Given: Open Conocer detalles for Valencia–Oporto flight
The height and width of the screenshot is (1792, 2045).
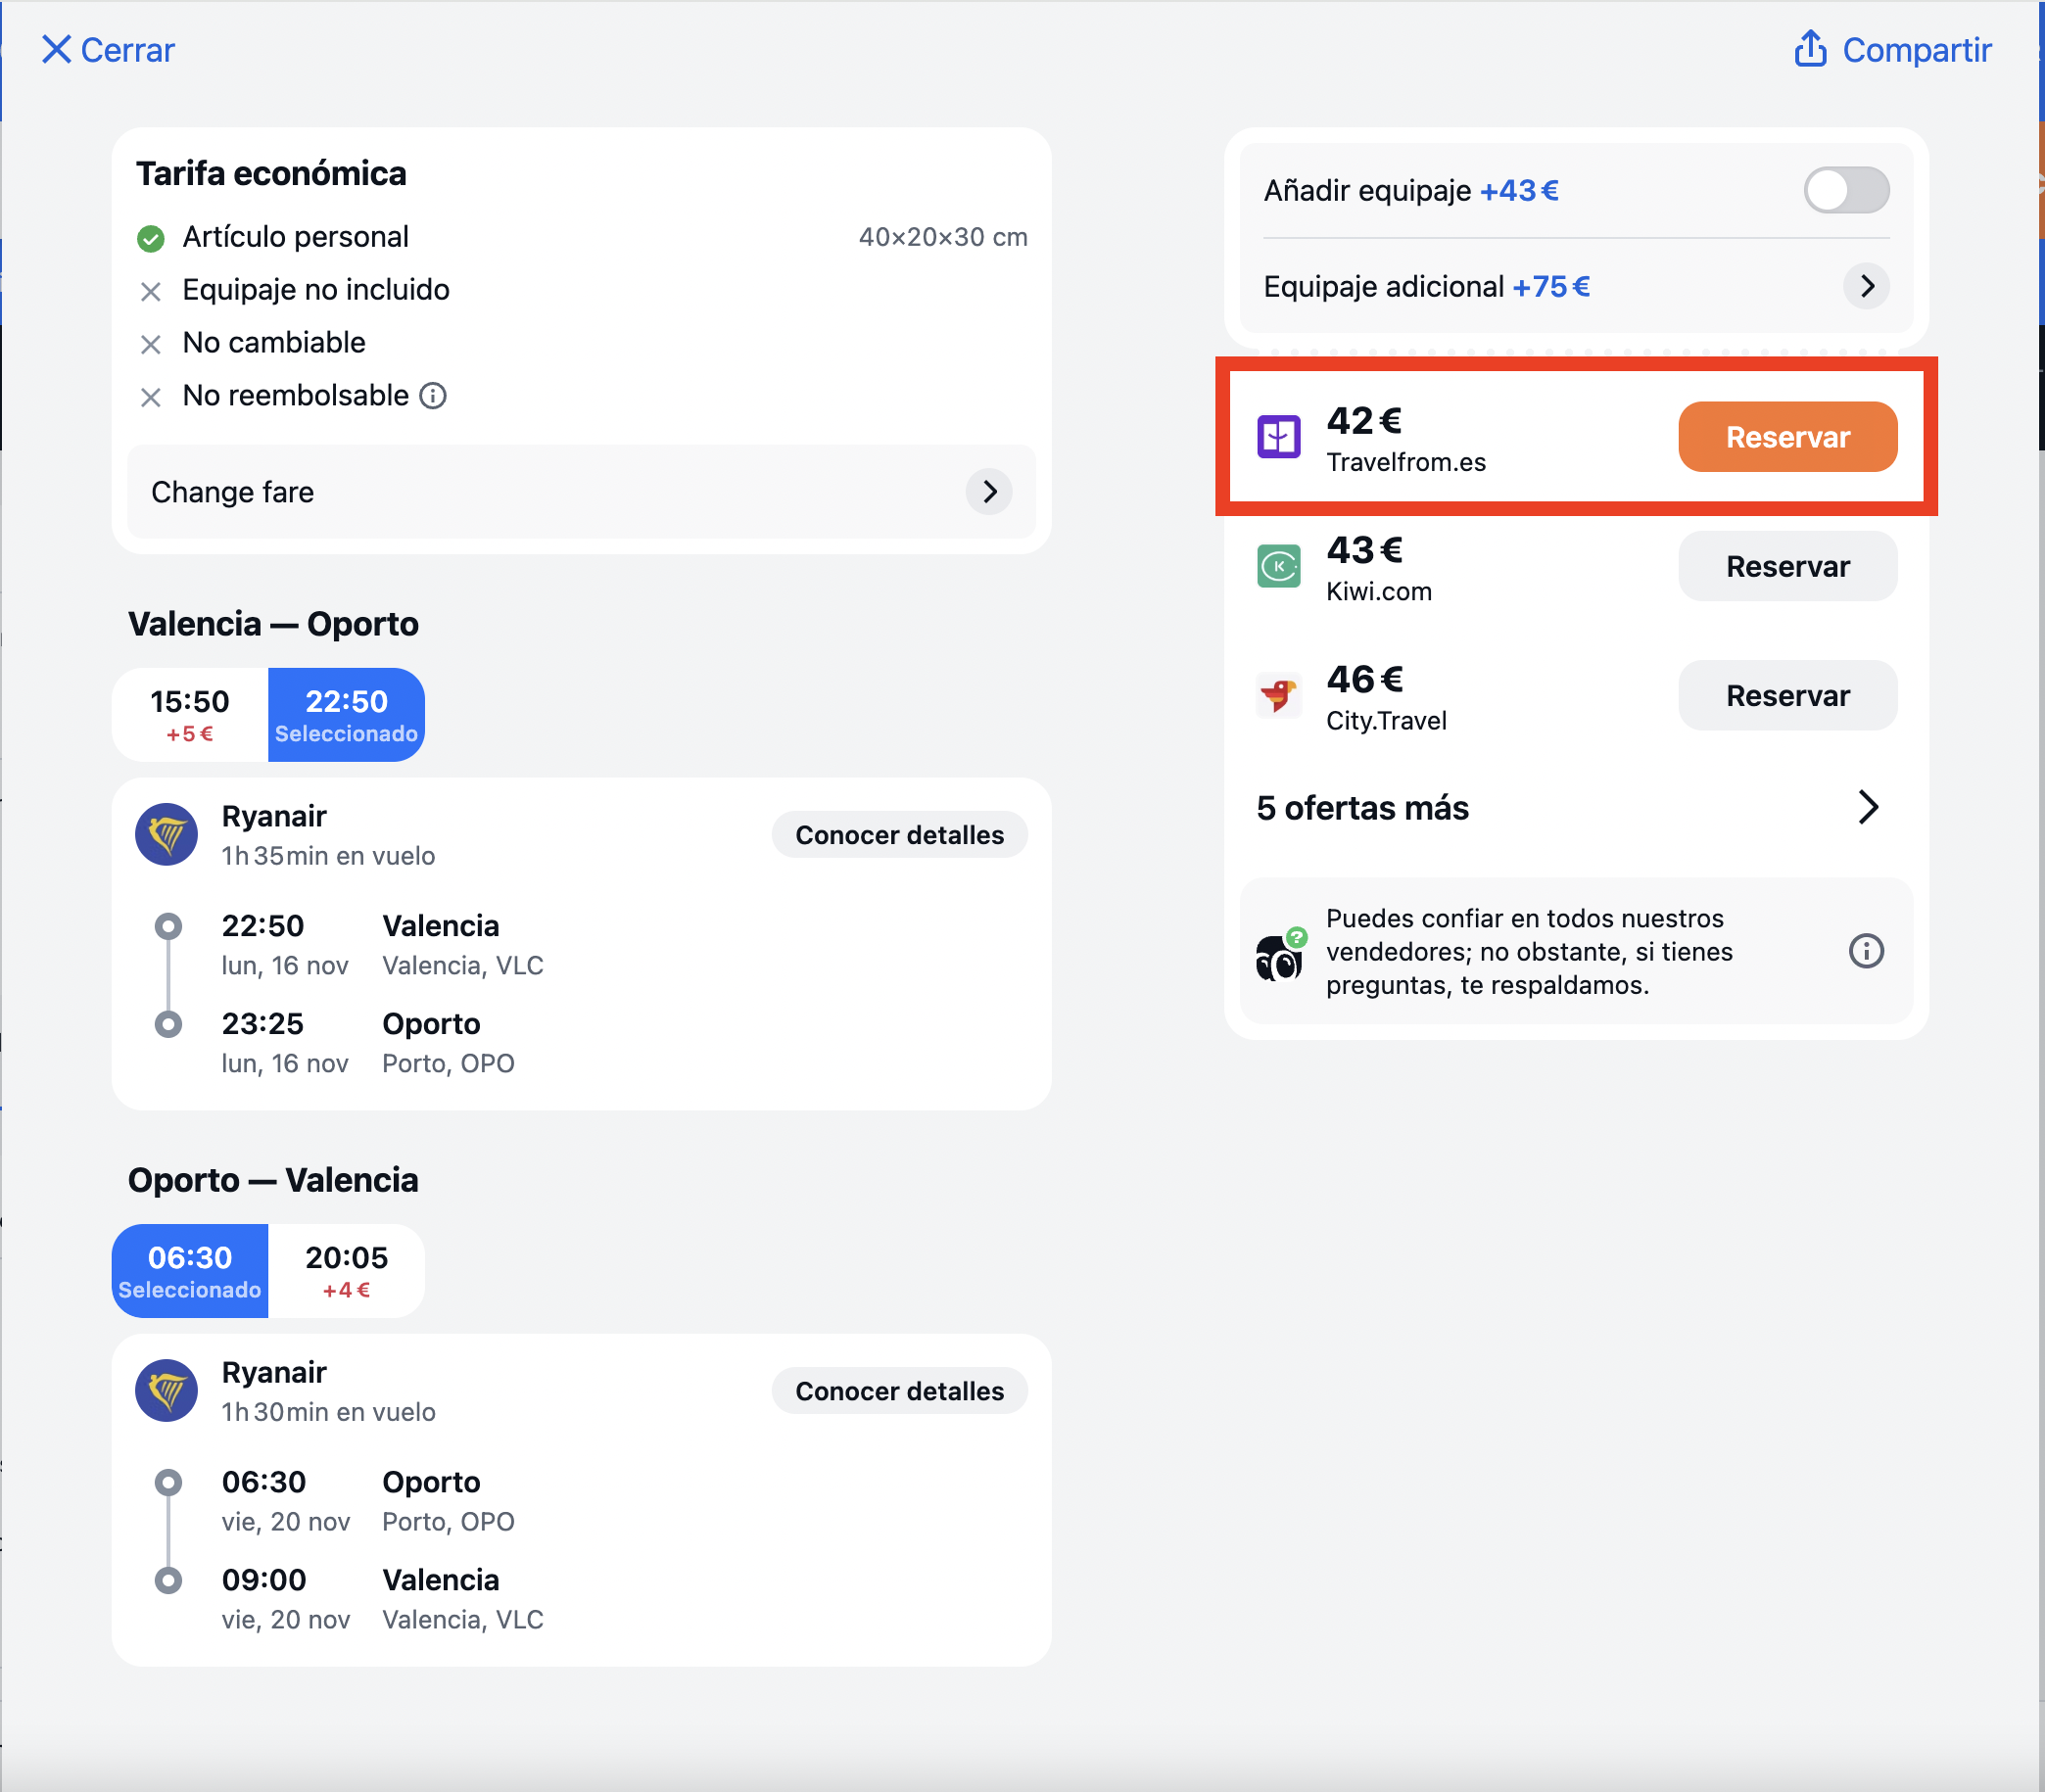Looking at the screenshot, I should (x=899, y=834).
